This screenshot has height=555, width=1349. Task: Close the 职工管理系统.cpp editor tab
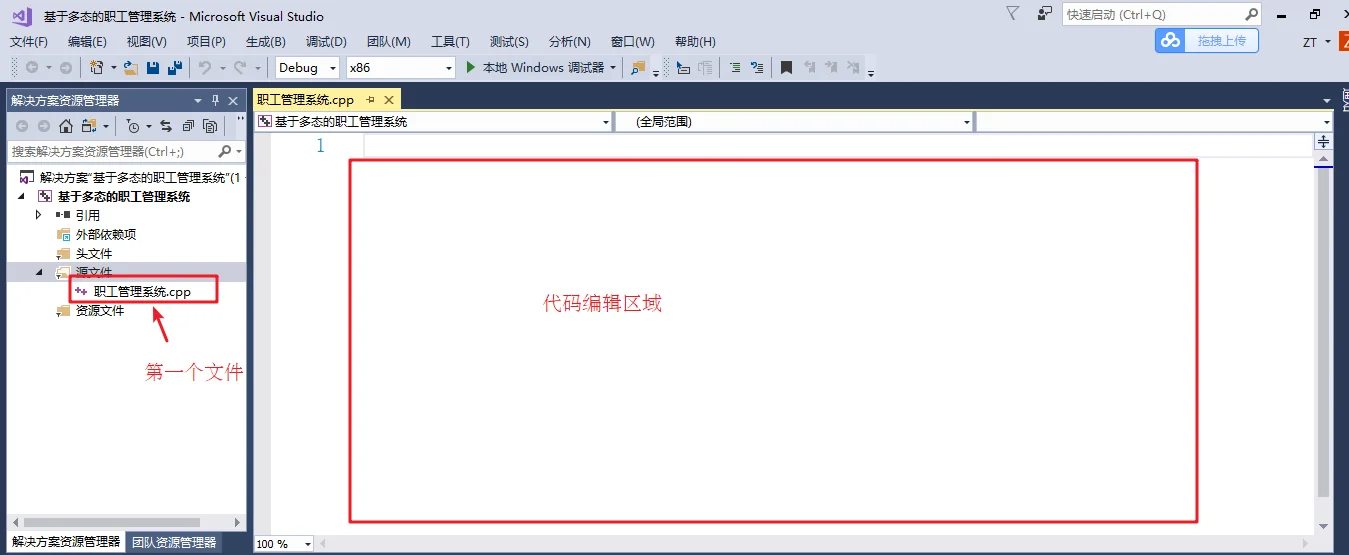(390, 99)
